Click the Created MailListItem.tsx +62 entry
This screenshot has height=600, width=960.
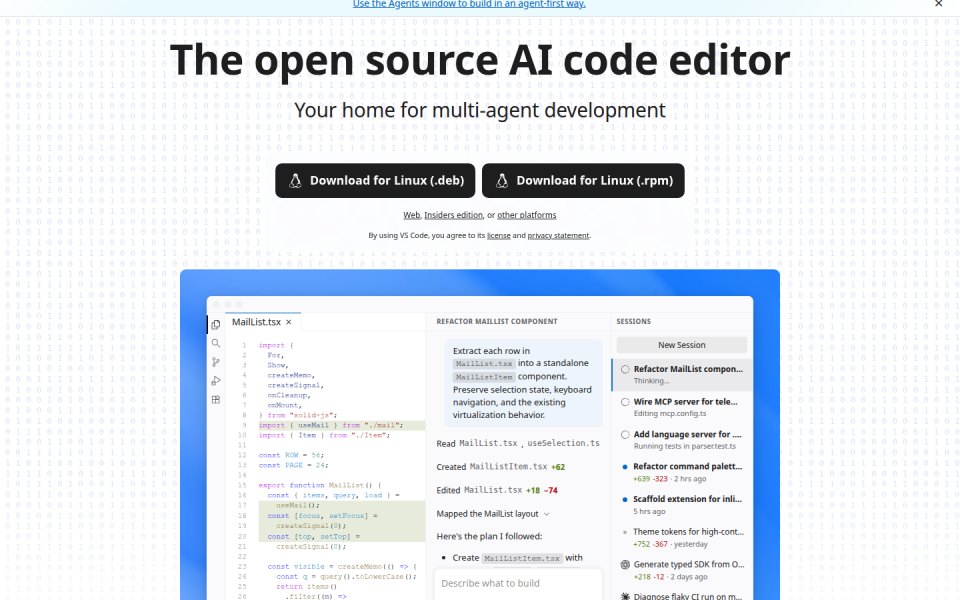tap(501, 467)
